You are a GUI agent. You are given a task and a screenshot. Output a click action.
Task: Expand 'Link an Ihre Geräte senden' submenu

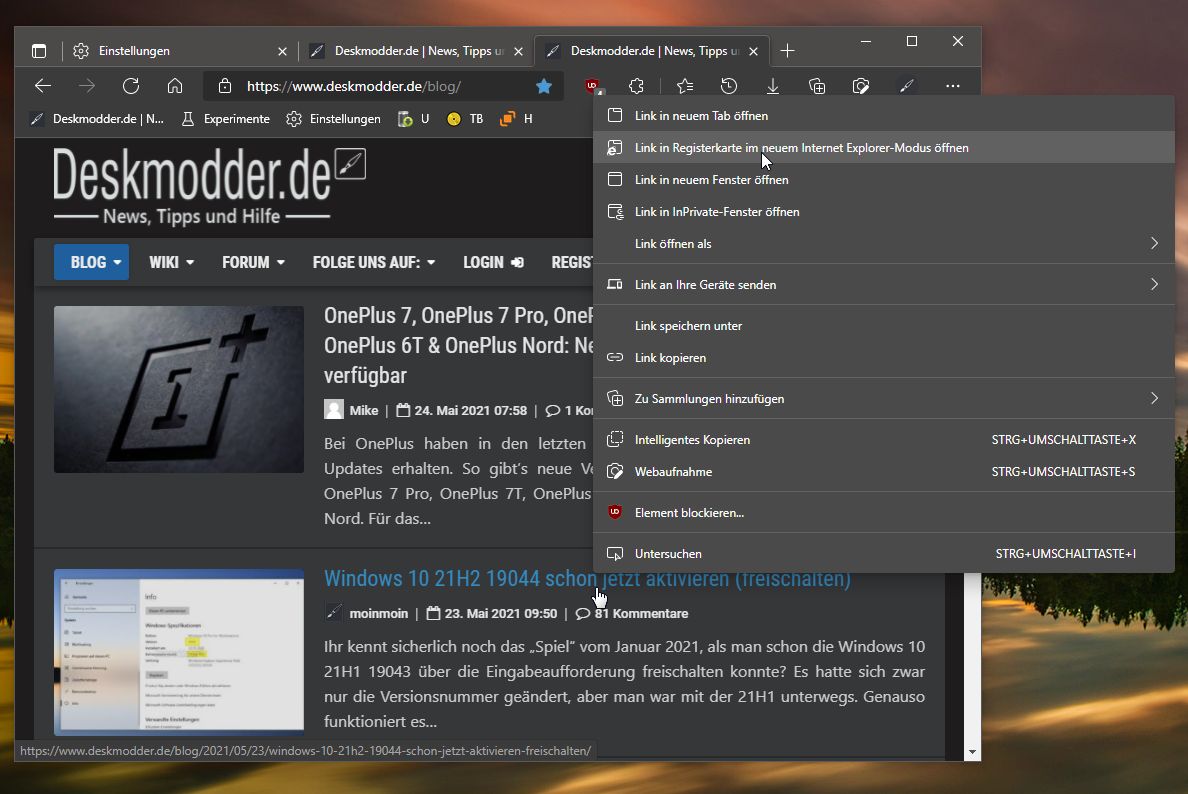(x=1154, y=284)
